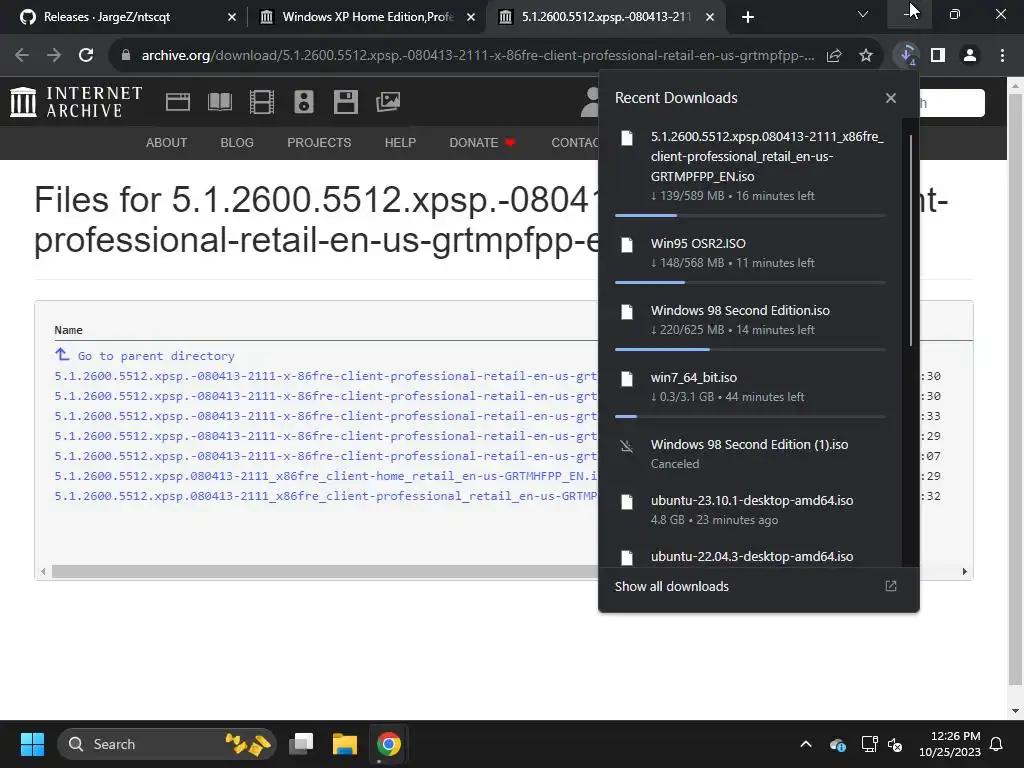This screenshot has height=768, width=1024.
Task: Close the Recent Downloads popup
Action: click(891, 98)
